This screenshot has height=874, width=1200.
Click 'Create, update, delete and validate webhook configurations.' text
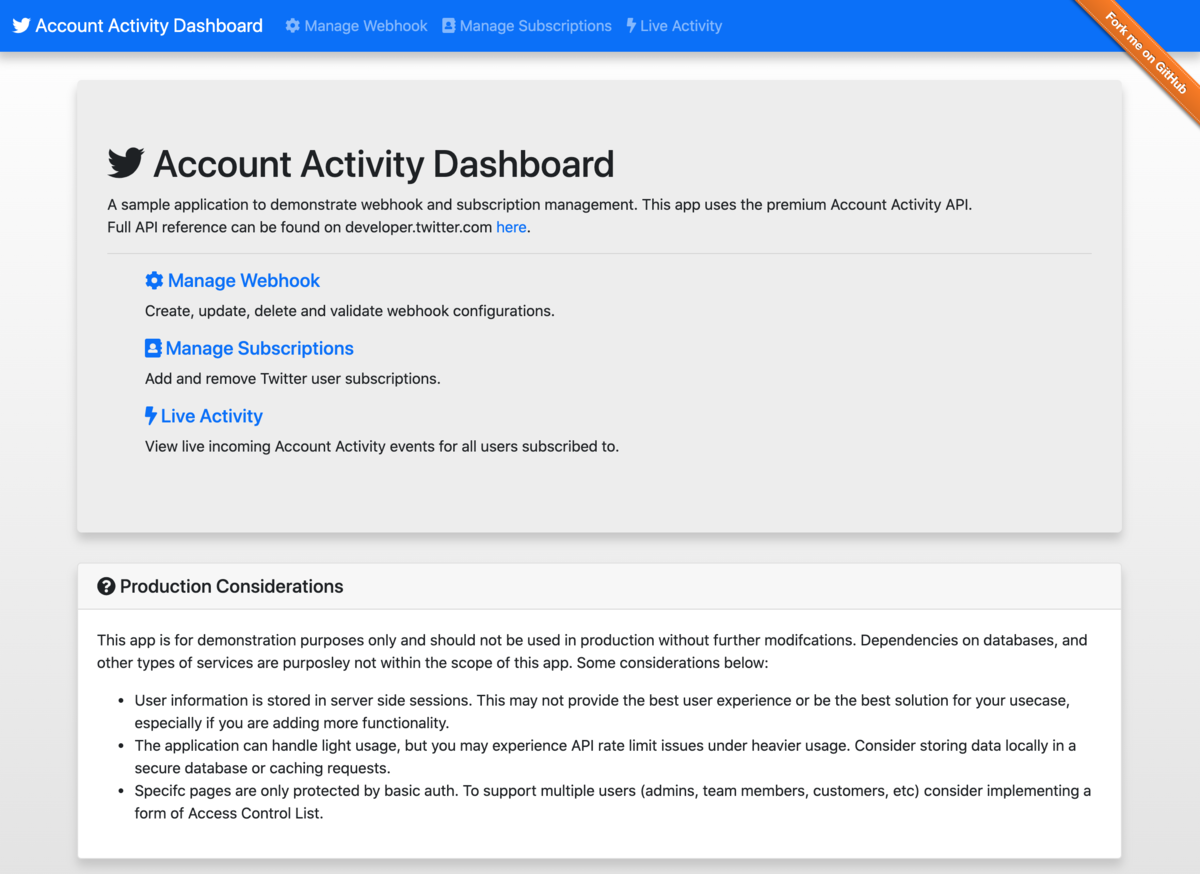[x=350, y=311]
